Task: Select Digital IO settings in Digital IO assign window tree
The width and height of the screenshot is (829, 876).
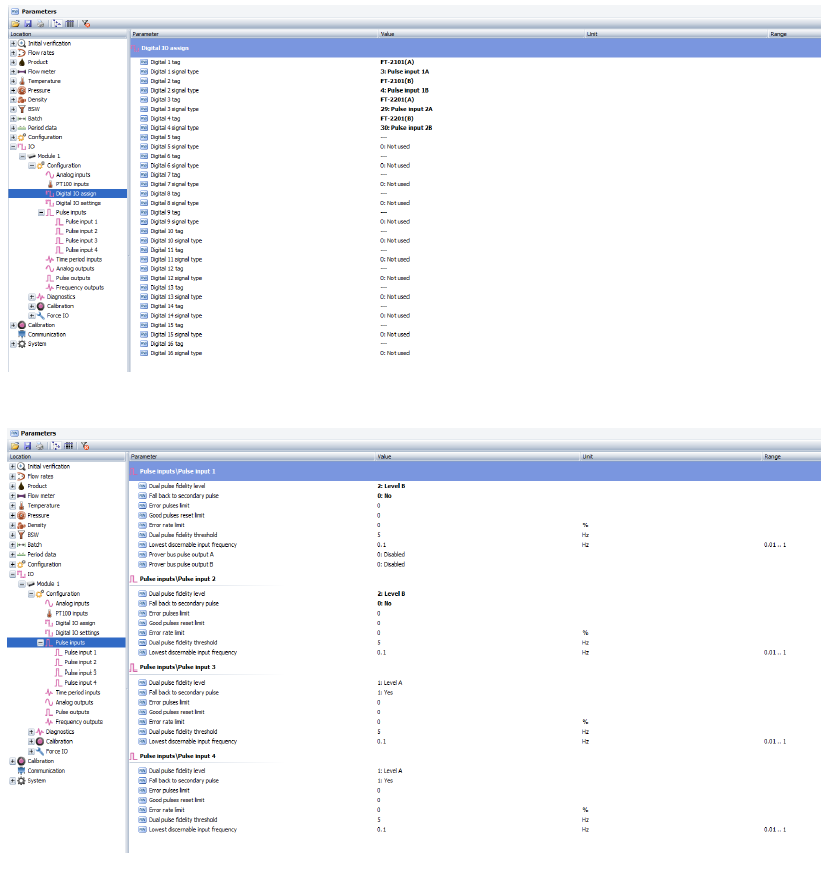Action: [x=78, y=203]
